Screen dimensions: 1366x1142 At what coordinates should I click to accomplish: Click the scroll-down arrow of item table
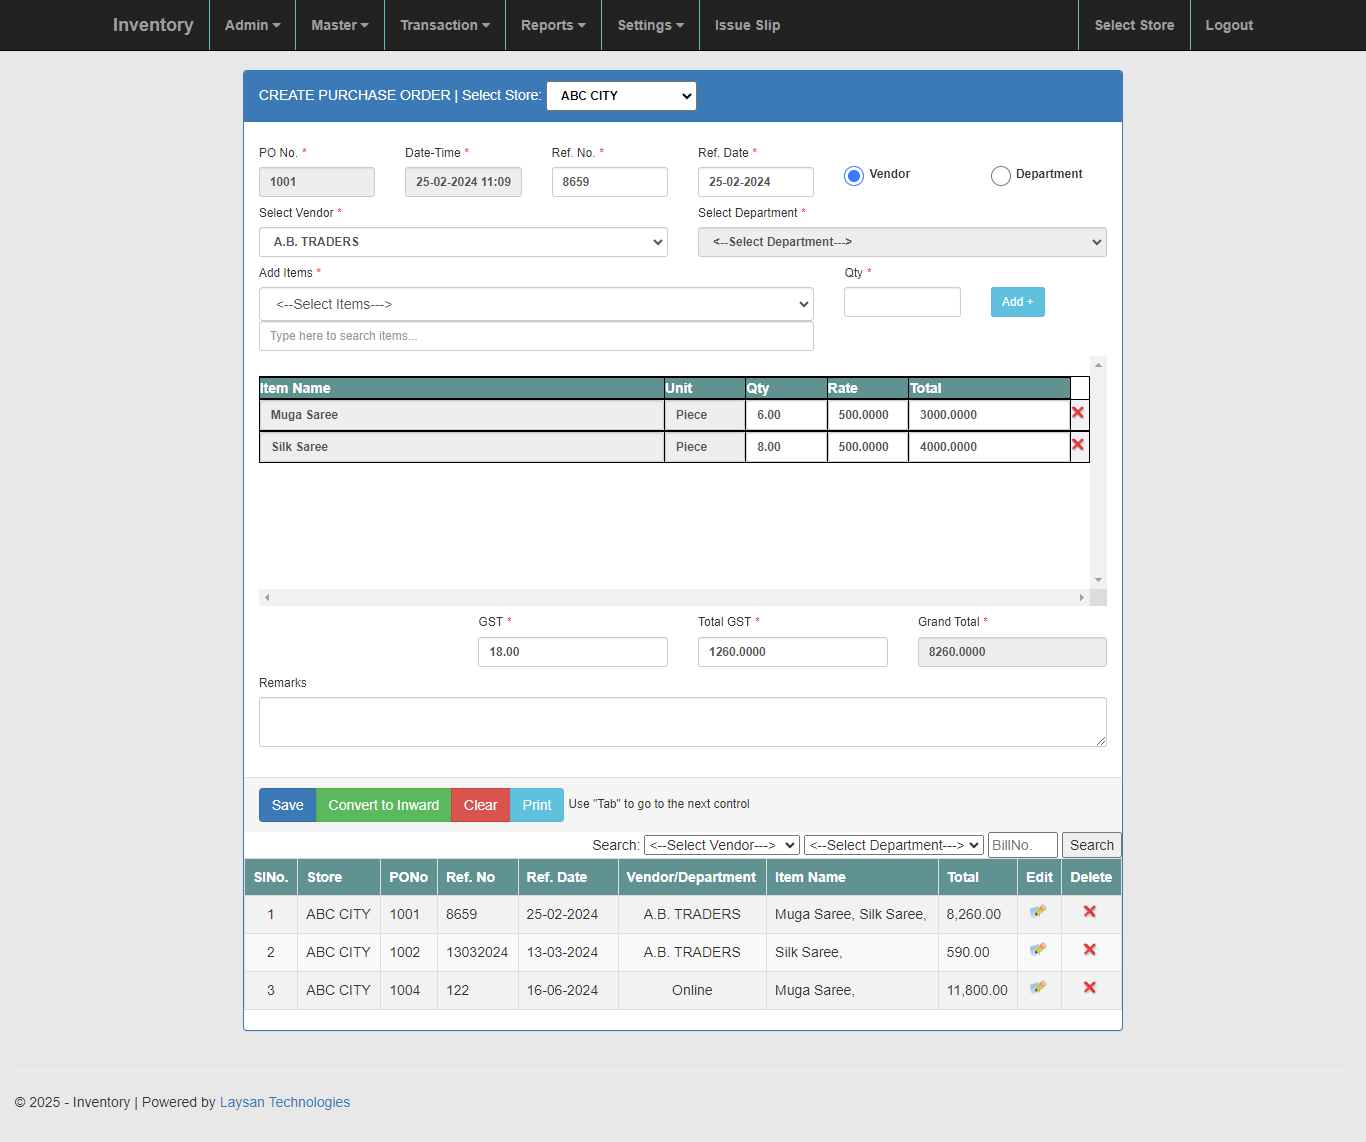coord(1098,580)
